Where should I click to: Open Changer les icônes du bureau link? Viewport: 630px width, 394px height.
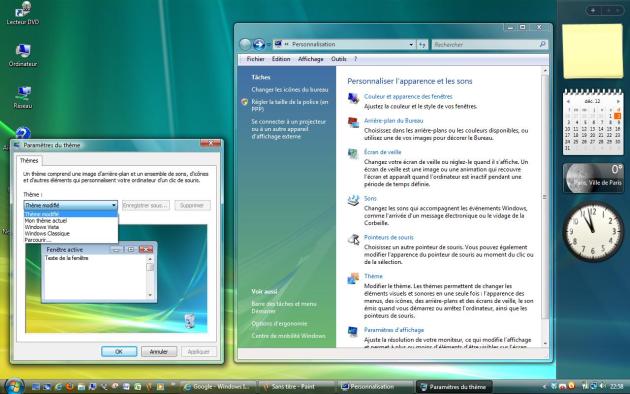[290, 90]
